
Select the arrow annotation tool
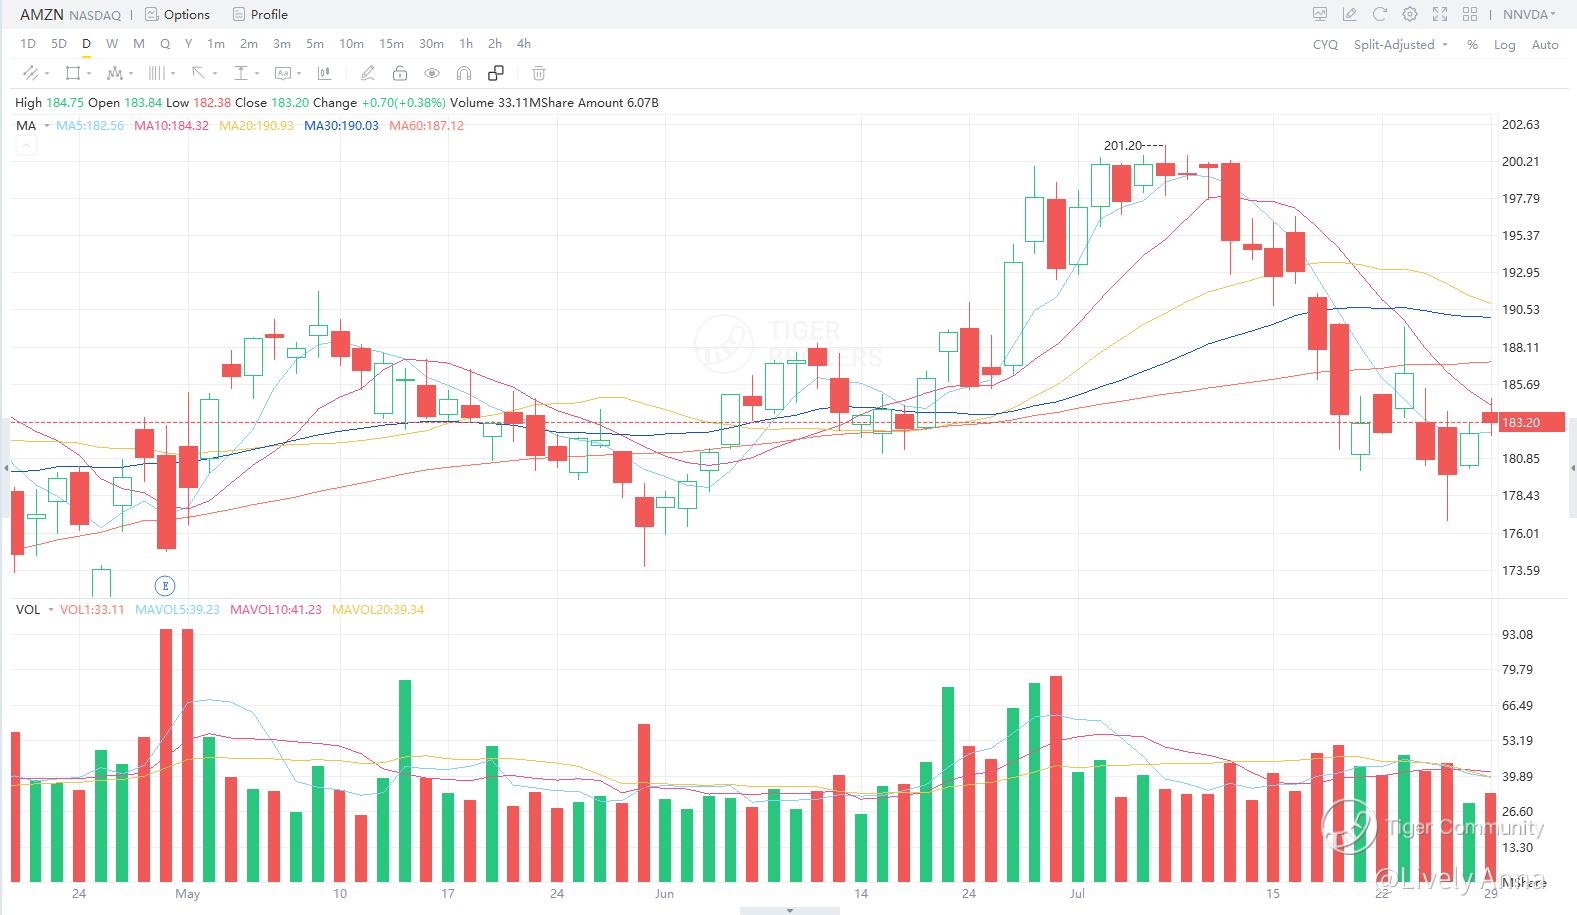[198, 73]
